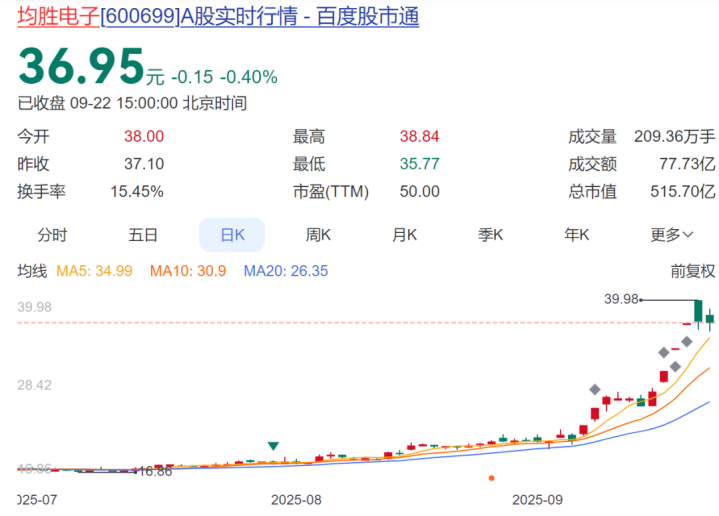Click the 39.98 high price annotation
The height and width of the screenshot is (516, 719).
[x=621, y=299]
